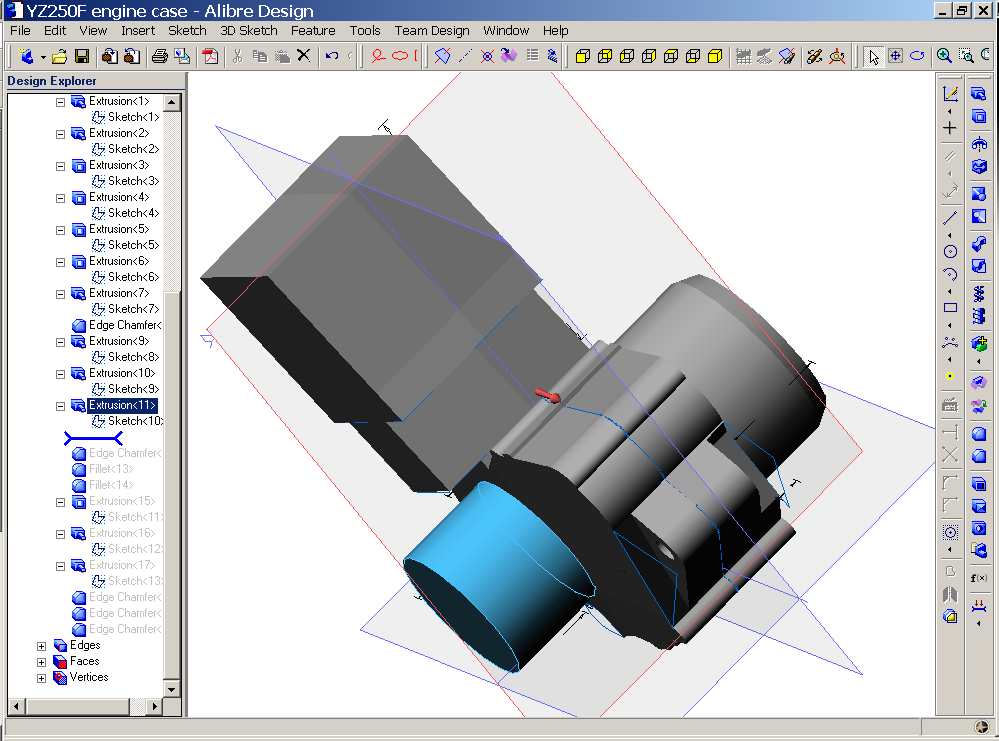Collapse the Extrusion<11> node
The image size is (999, 741).
[x=61, y=406]
